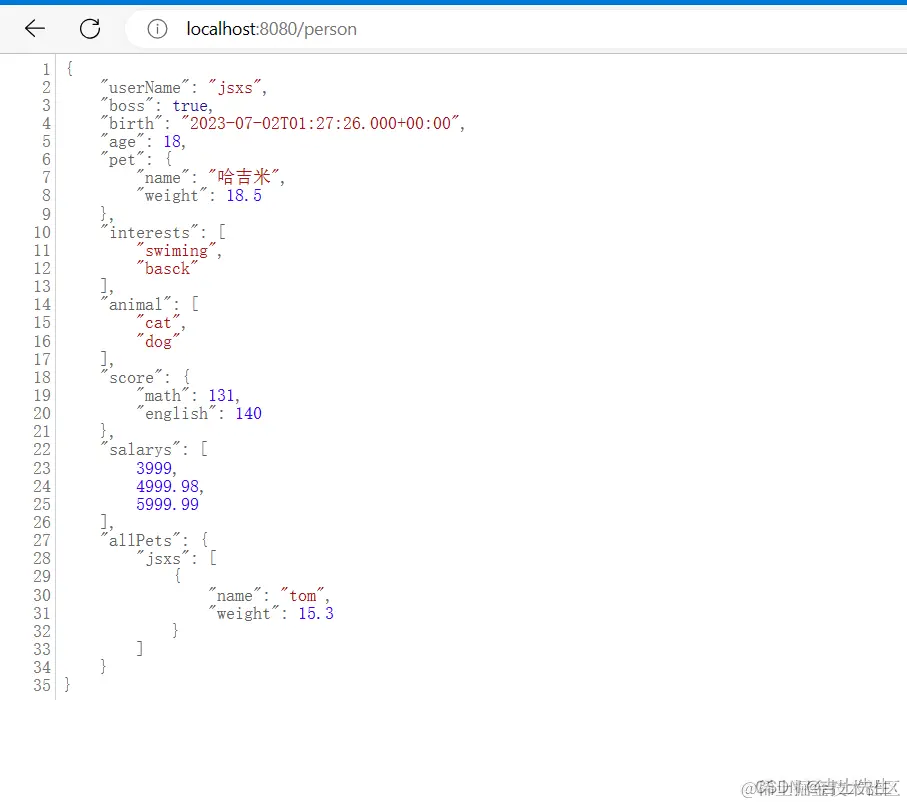This screenshot has height=805, width=907.
Task: Select the pet name value "哈吉米"
Action: tap(244, 176)
